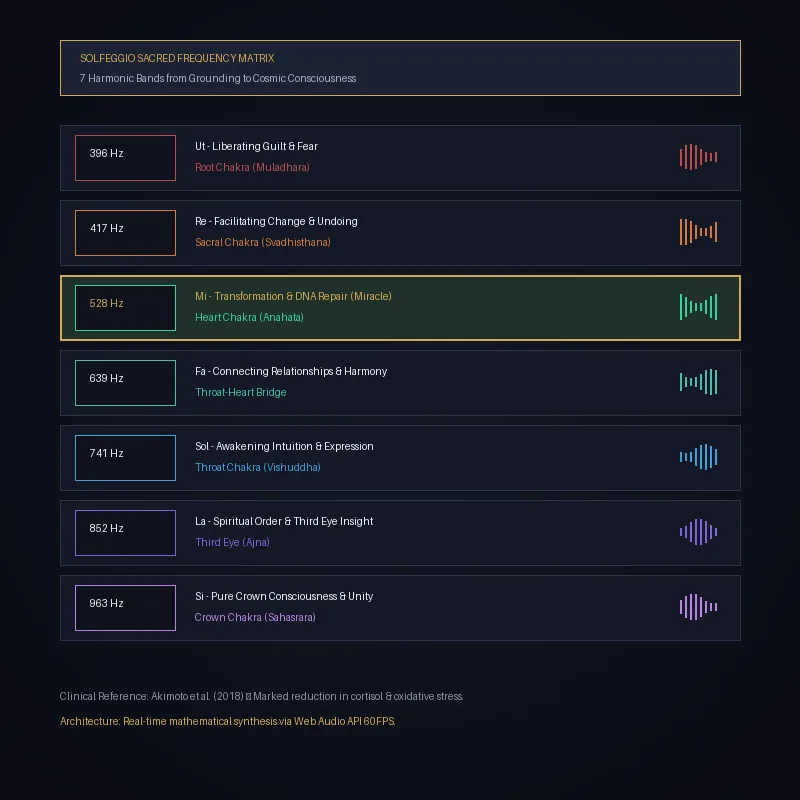The height and width of the screenshot is (800, 800).
Task: Click Crown Chakra (Sahasrara) label
Action: (255, 617)
